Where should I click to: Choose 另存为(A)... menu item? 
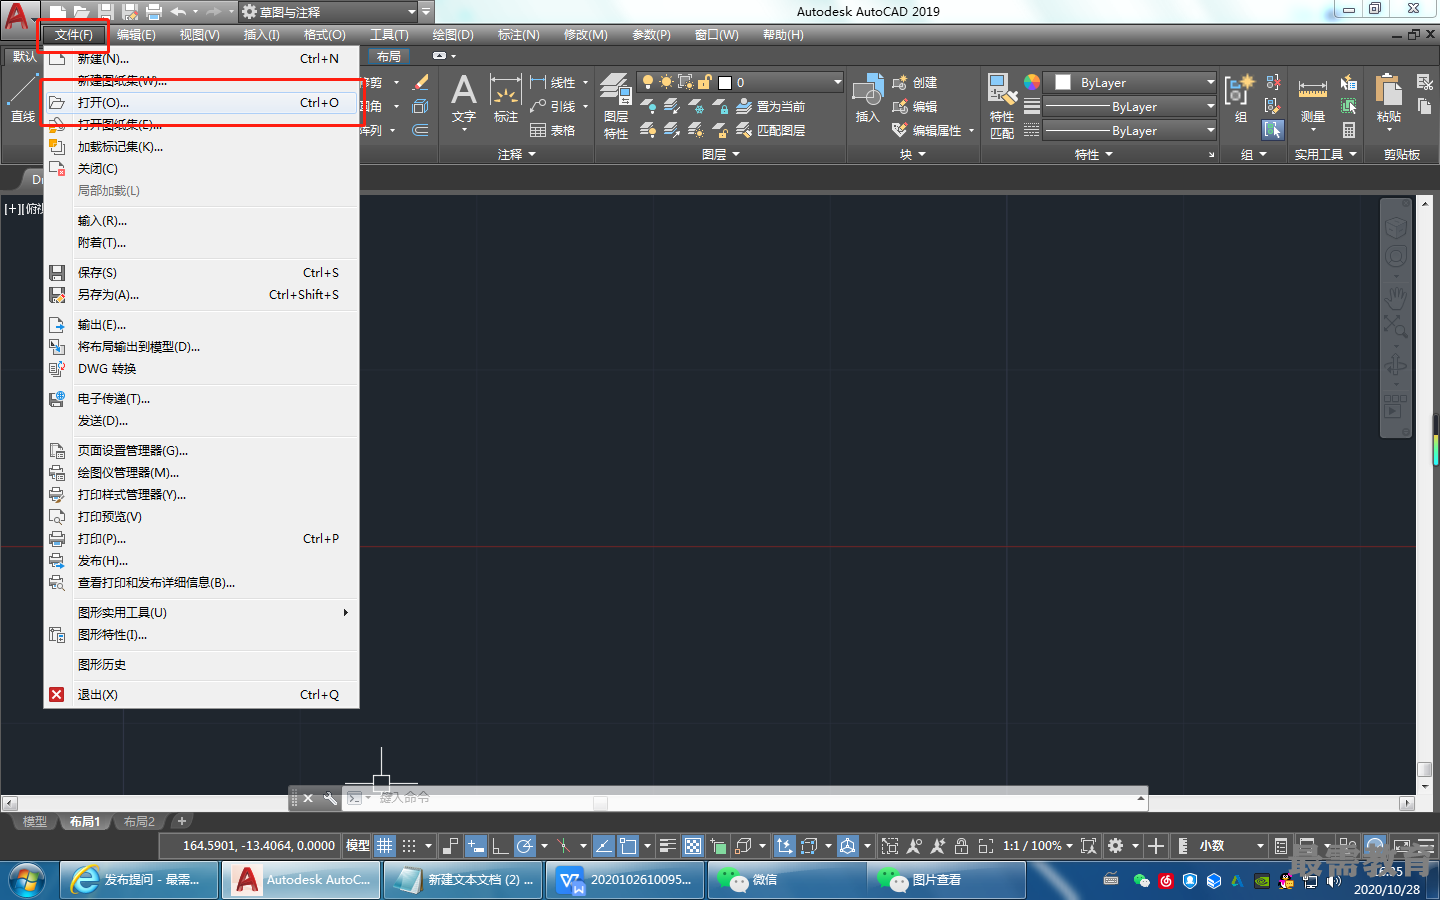point(202,294)
